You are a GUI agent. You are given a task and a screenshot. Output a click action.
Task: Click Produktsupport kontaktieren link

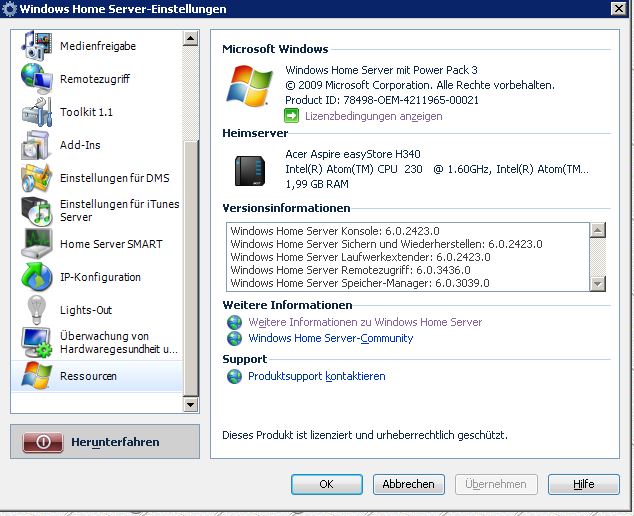tap(316, 376)
